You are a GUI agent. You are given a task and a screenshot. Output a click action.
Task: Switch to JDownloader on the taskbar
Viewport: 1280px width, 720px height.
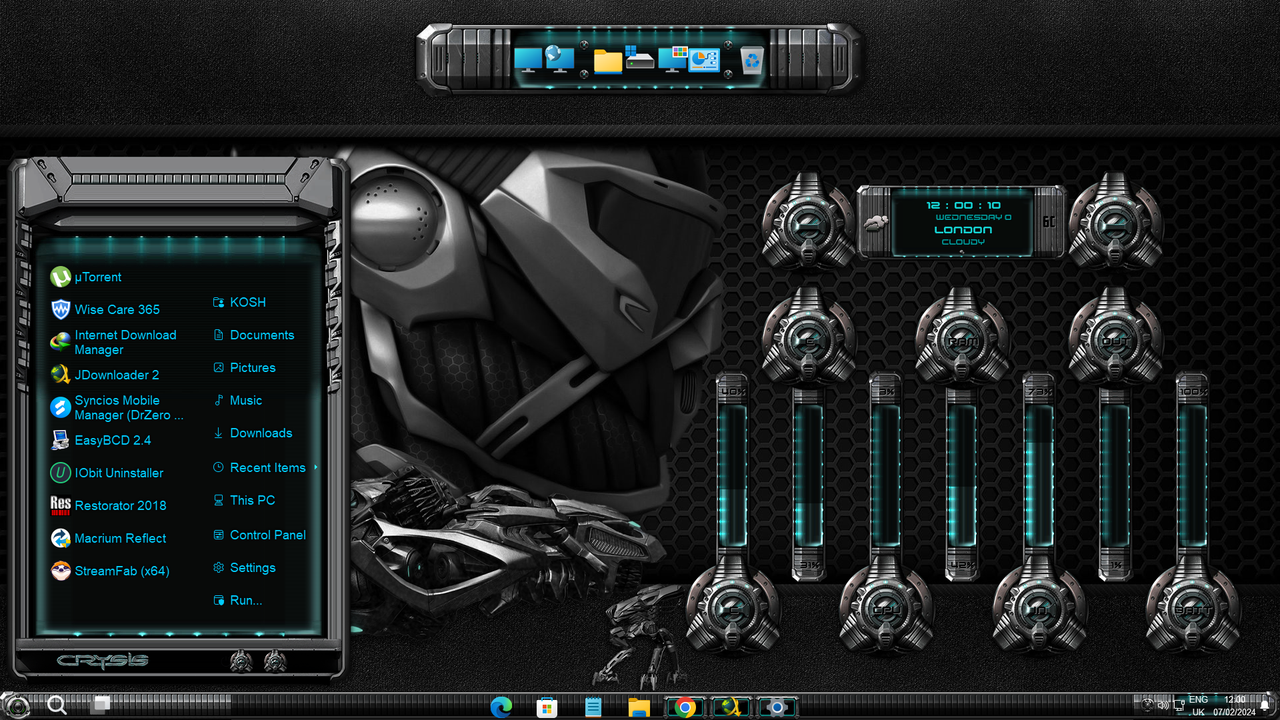(x=731, y=707)
